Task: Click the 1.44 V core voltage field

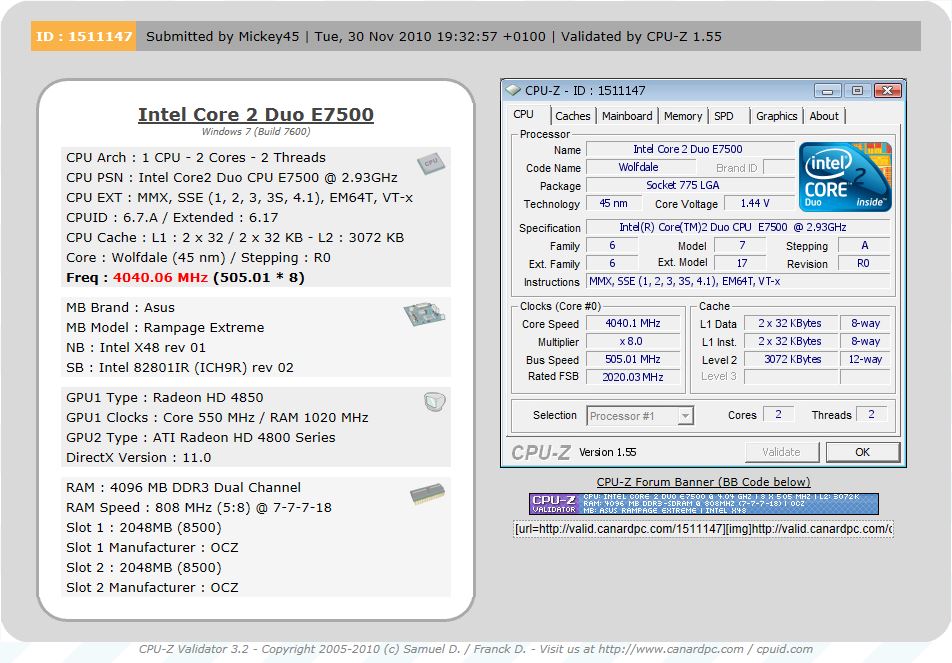Action: [x=758, y=203]
